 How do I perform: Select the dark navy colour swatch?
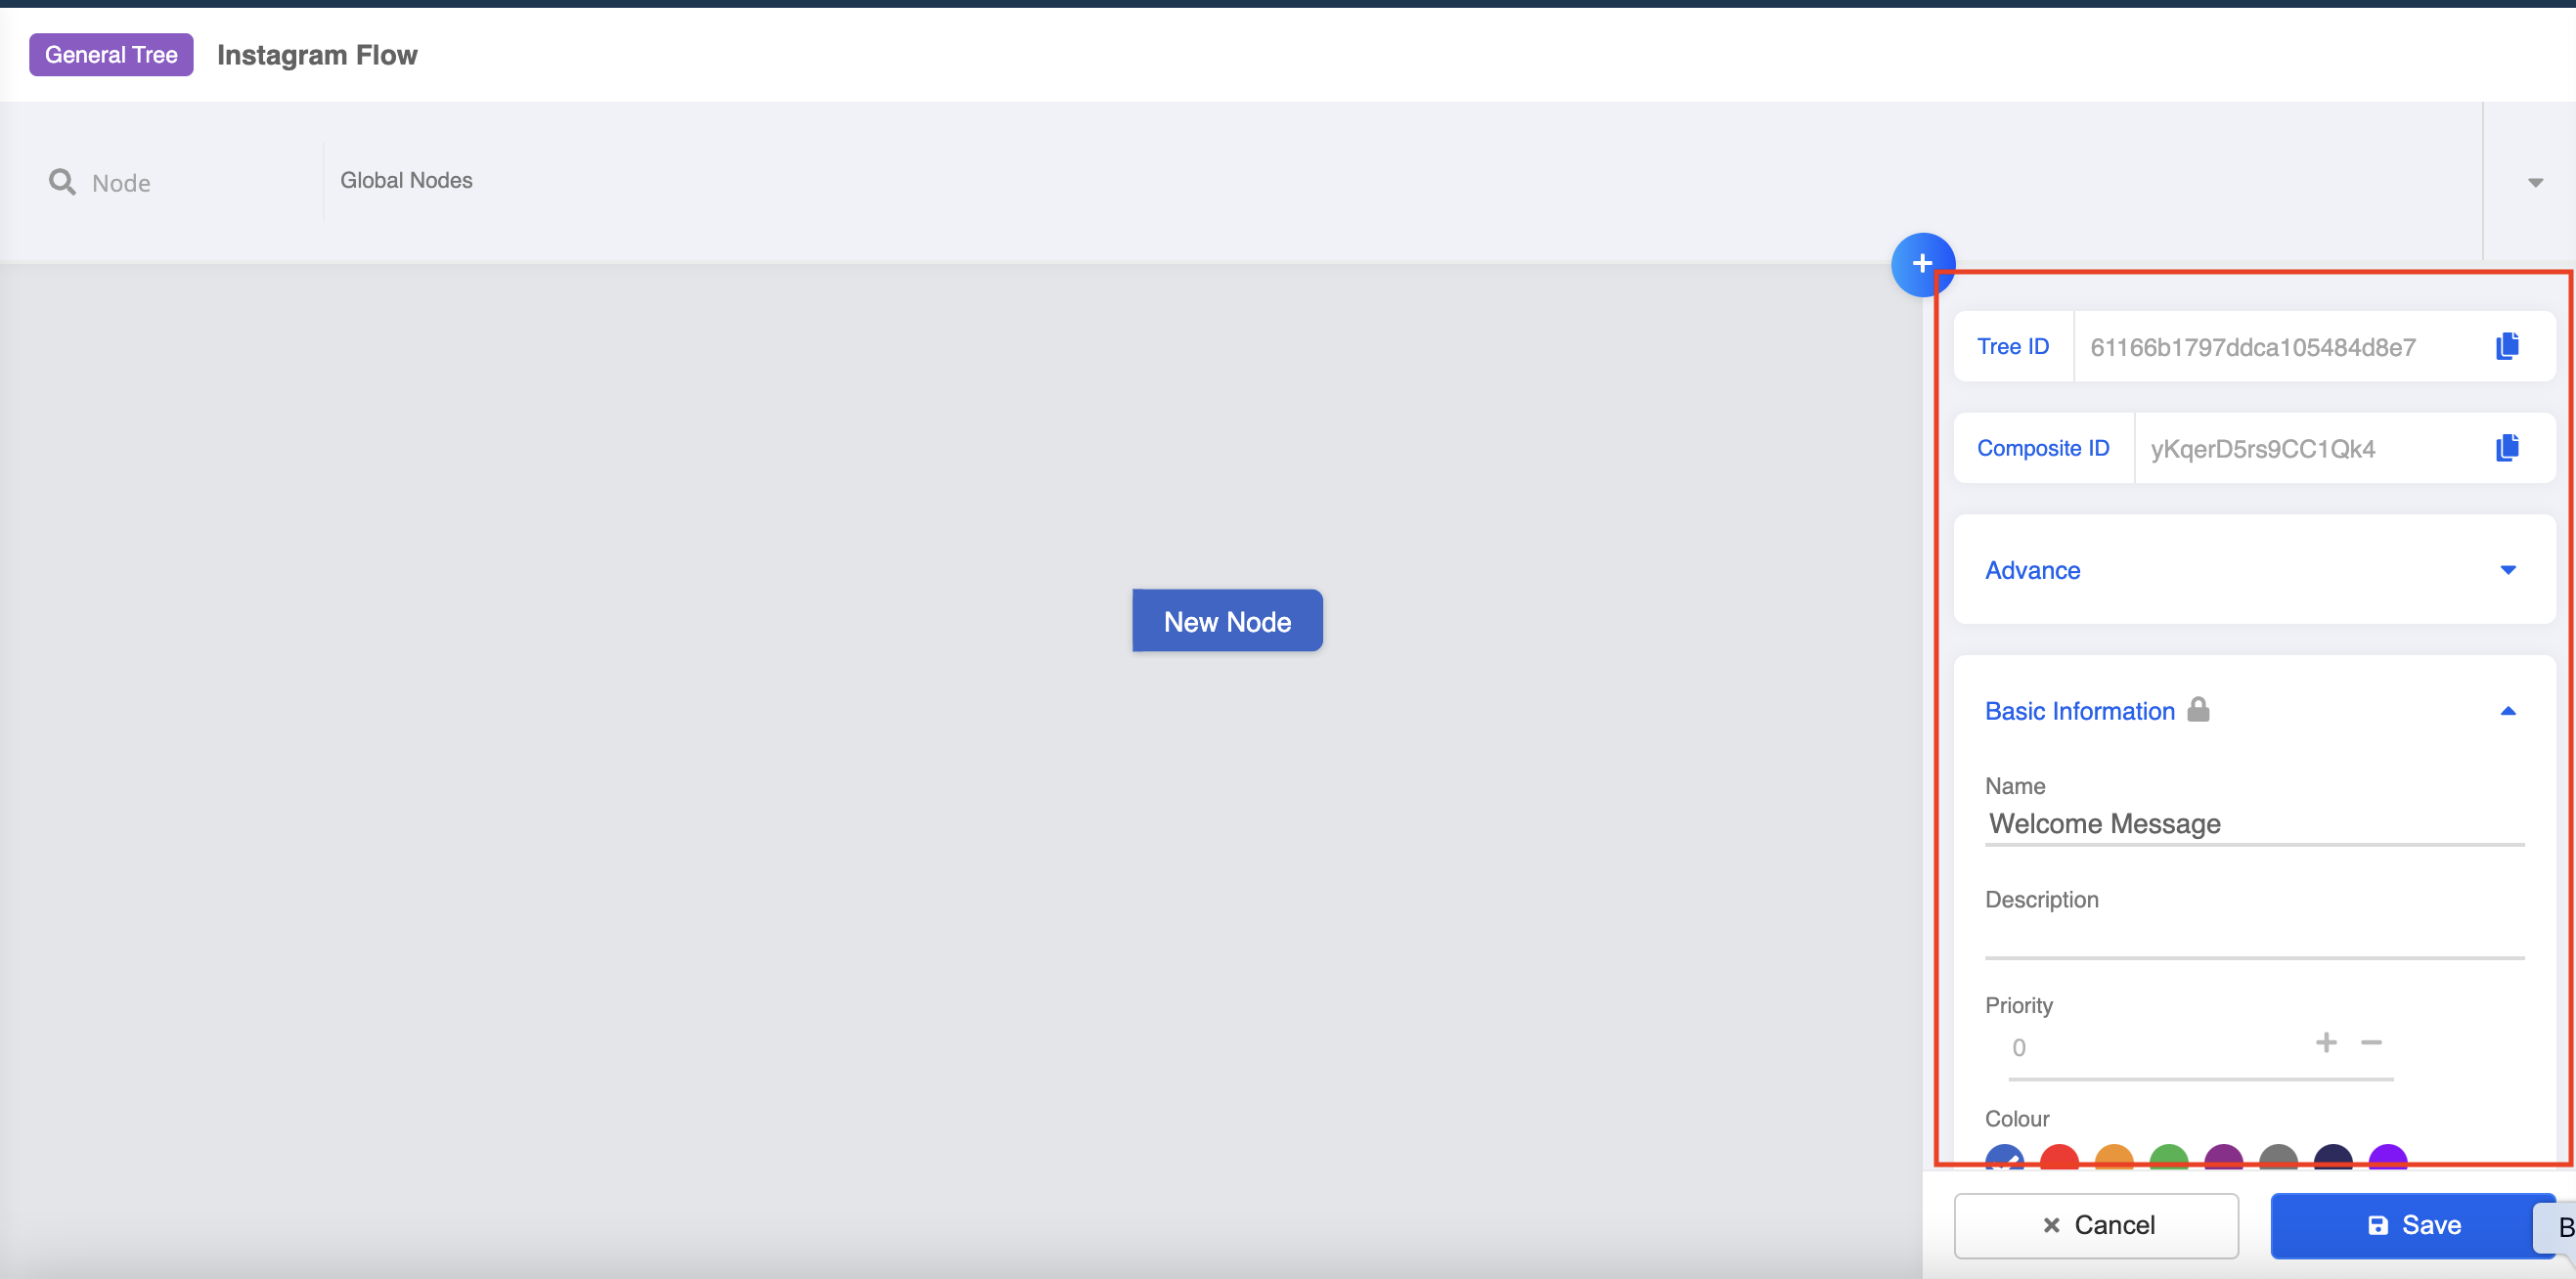click(x=2333, y=1158)
